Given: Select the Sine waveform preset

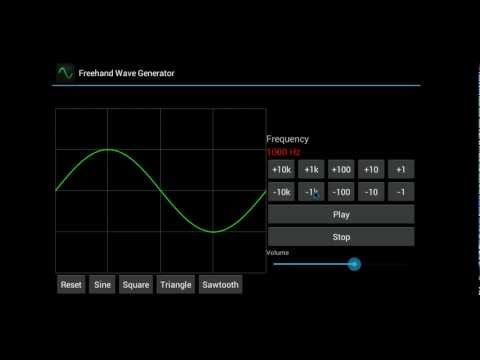Looking at the screenshot, I should pos(102,285).
